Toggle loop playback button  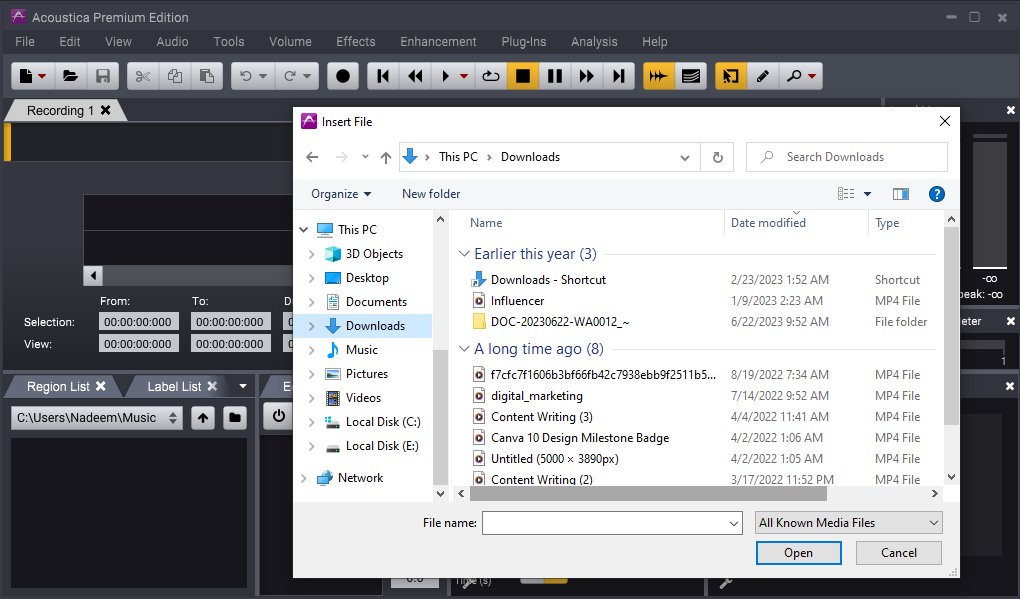[490, 76]
